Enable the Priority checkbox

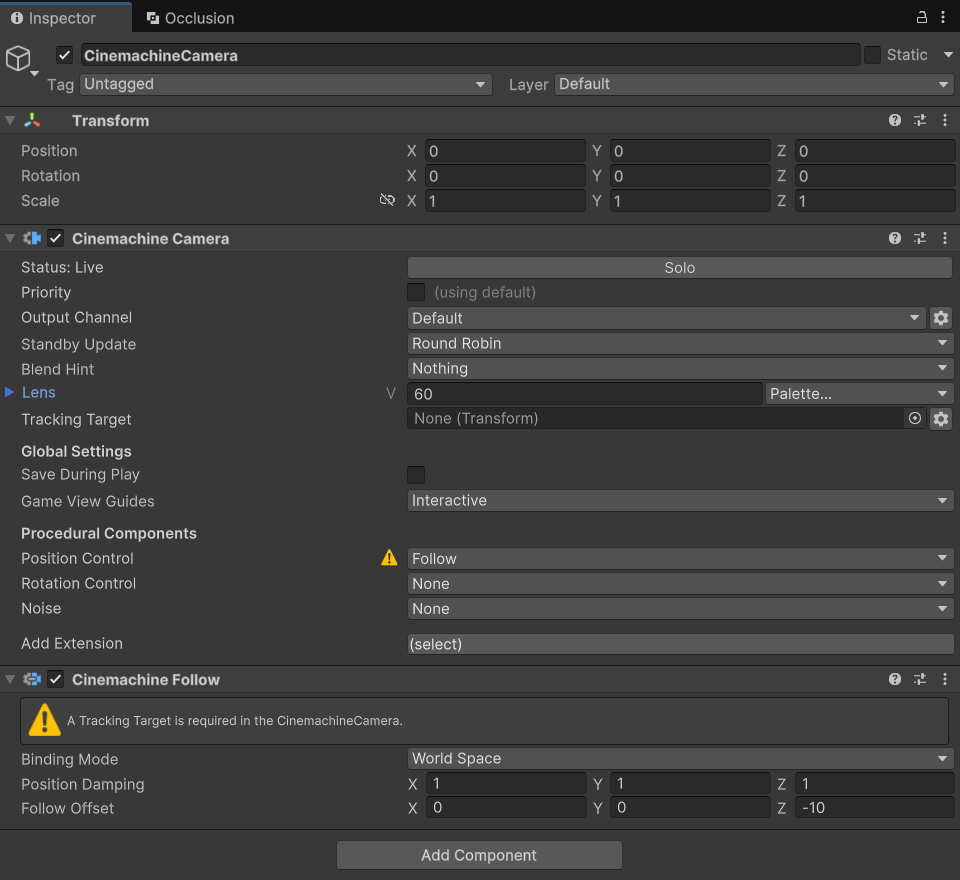click(x=416, y=292)
